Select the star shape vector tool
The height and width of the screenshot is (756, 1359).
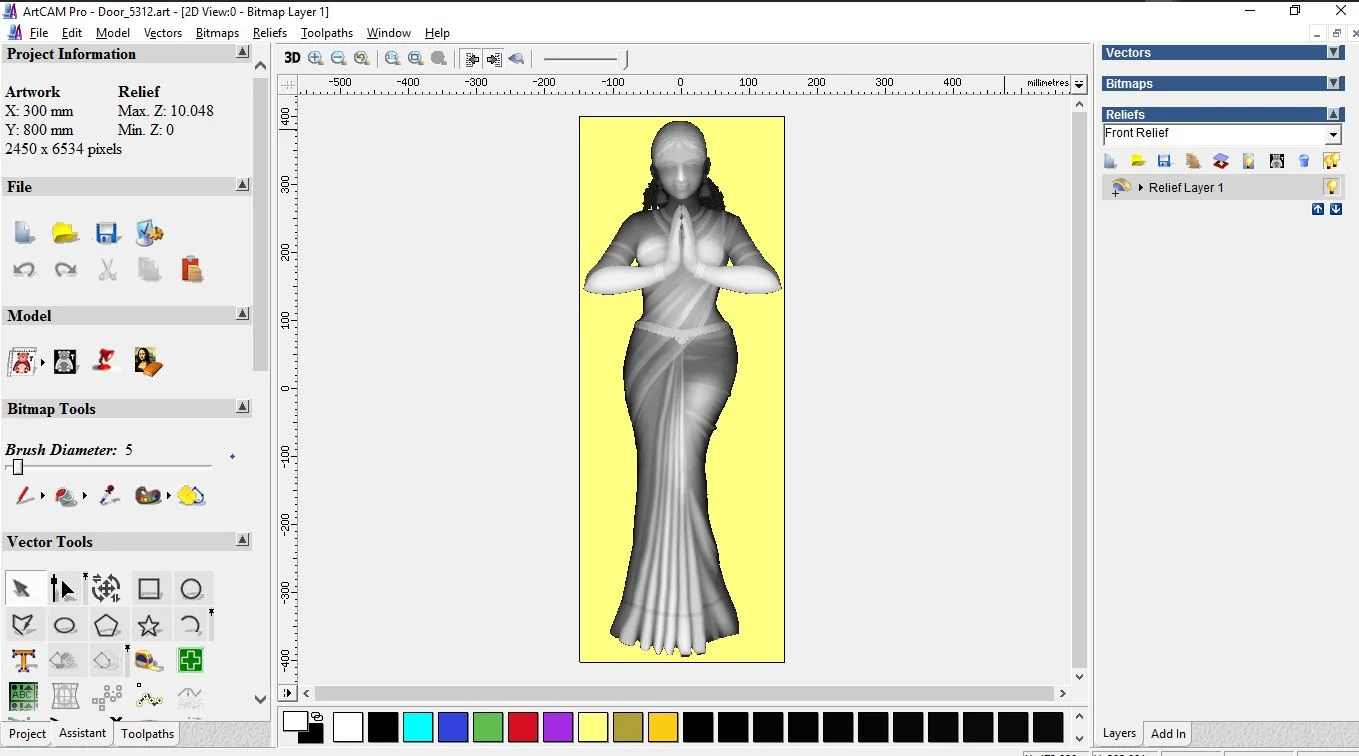(x=149, y=626)
